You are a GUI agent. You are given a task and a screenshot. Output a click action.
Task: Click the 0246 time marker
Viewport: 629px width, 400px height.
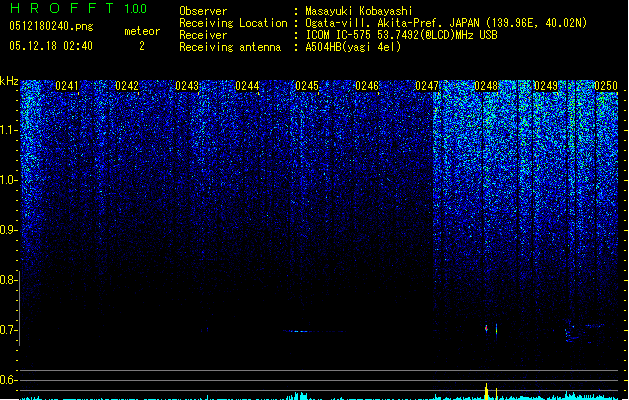pos(367,86)
